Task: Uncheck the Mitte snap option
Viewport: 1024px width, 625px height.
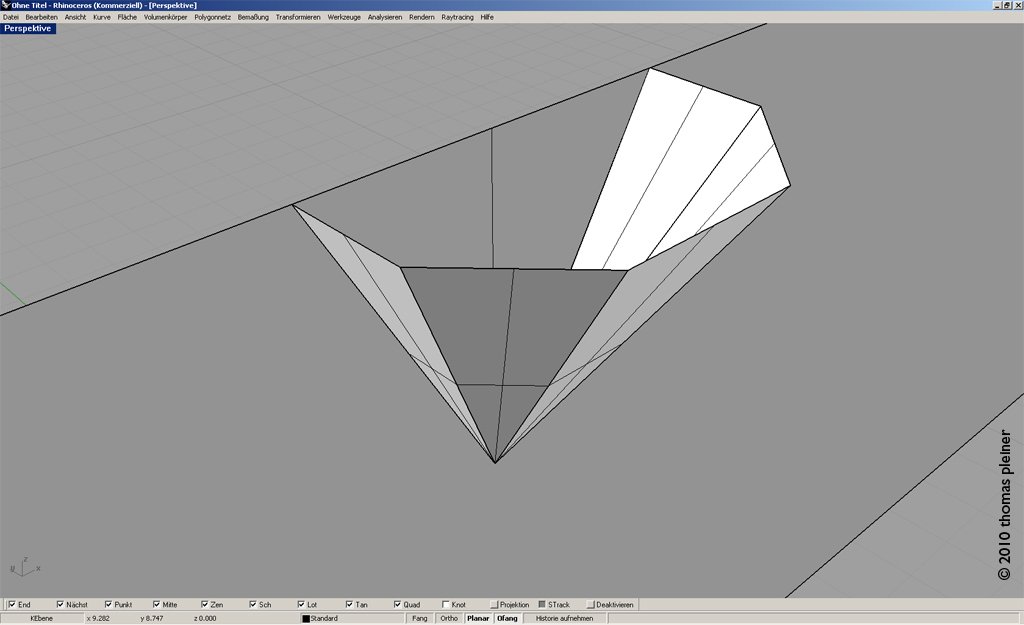Action: click(156, 605)
